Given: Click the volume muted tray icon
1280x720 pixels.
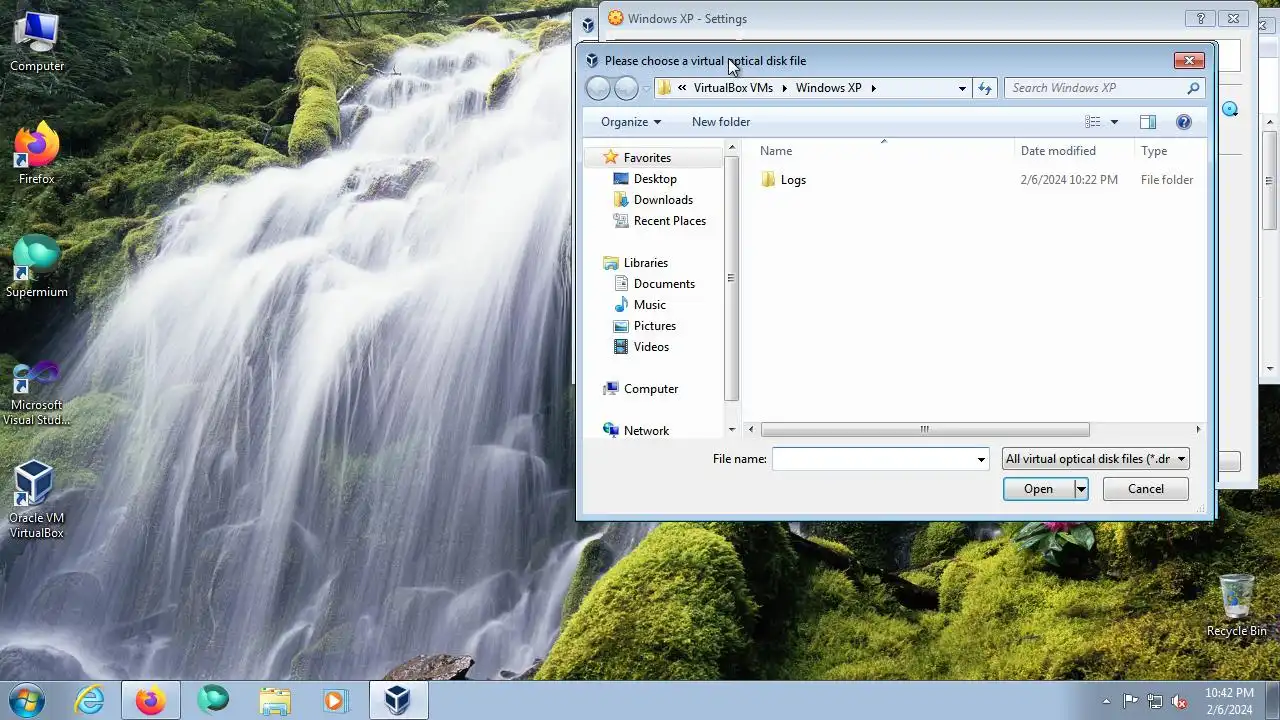Looking at the screenshot, I should point(1180,701).
